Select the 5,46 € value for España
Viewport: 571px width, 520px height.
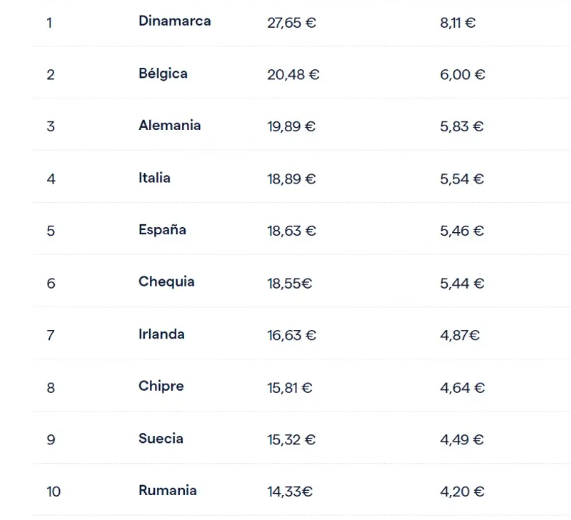tap(462, 231)
